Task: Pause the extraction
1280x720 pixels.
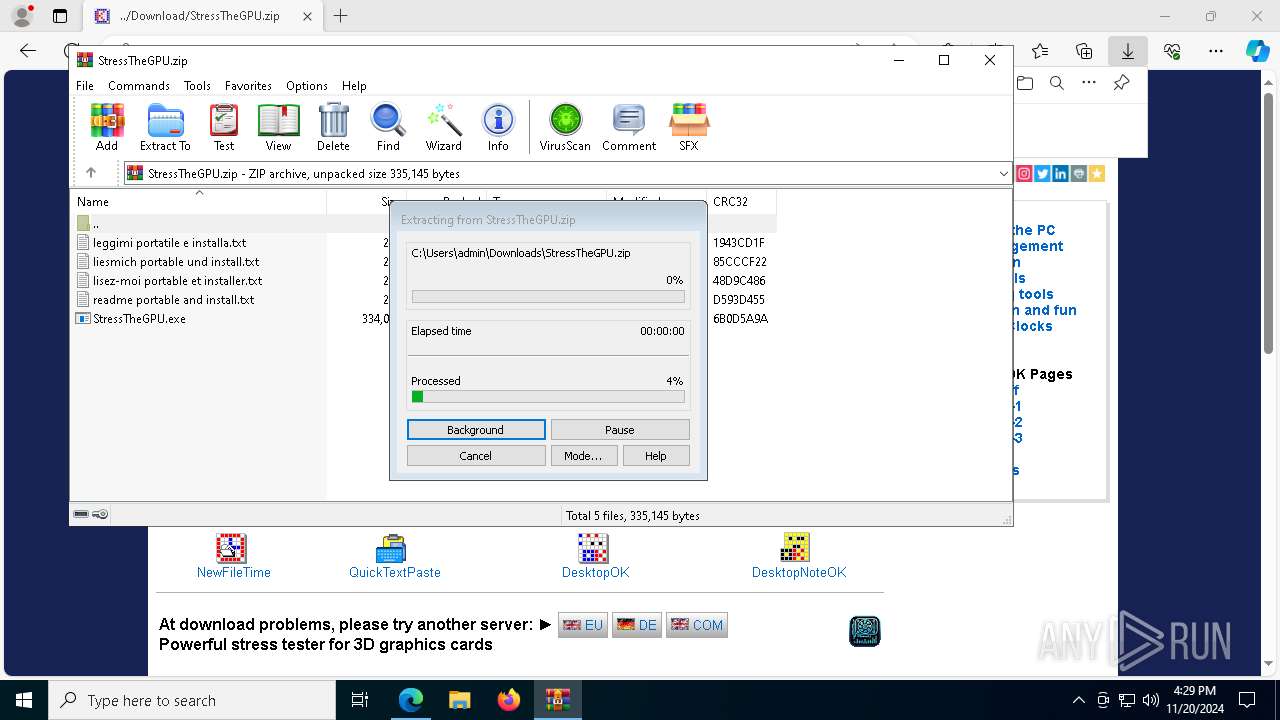Action: (620, 430)
